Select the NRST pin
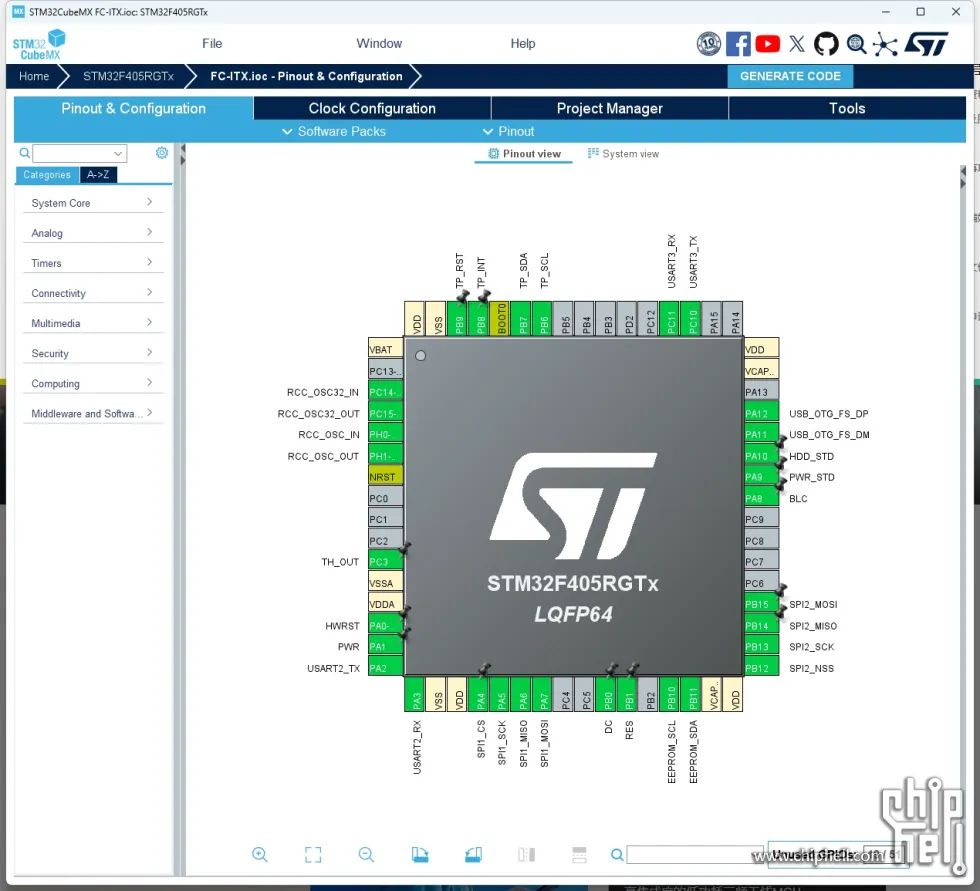Viewport: 980px width, 891px height. pyautogui.click(x=385, y=477)
